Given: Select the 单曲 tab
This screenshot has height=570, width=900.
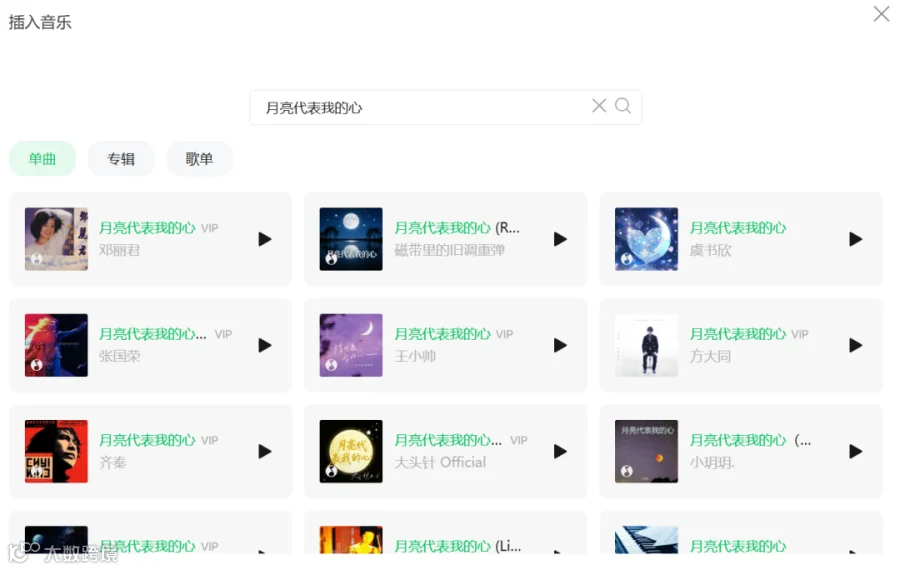Looking at the screenshot, I should (42, 158).
